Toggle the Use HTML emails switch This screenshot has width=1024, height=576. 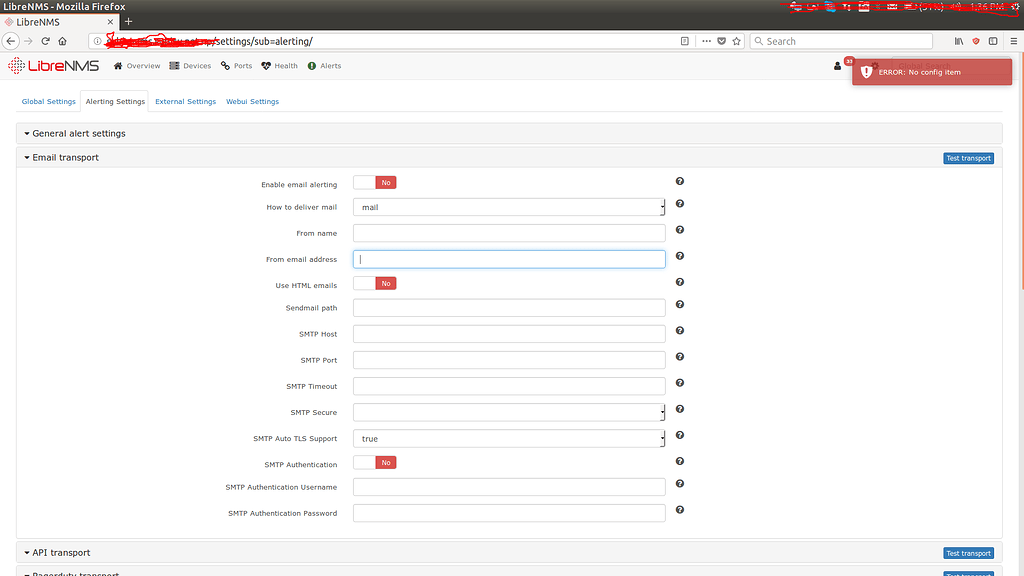point(375,284)
